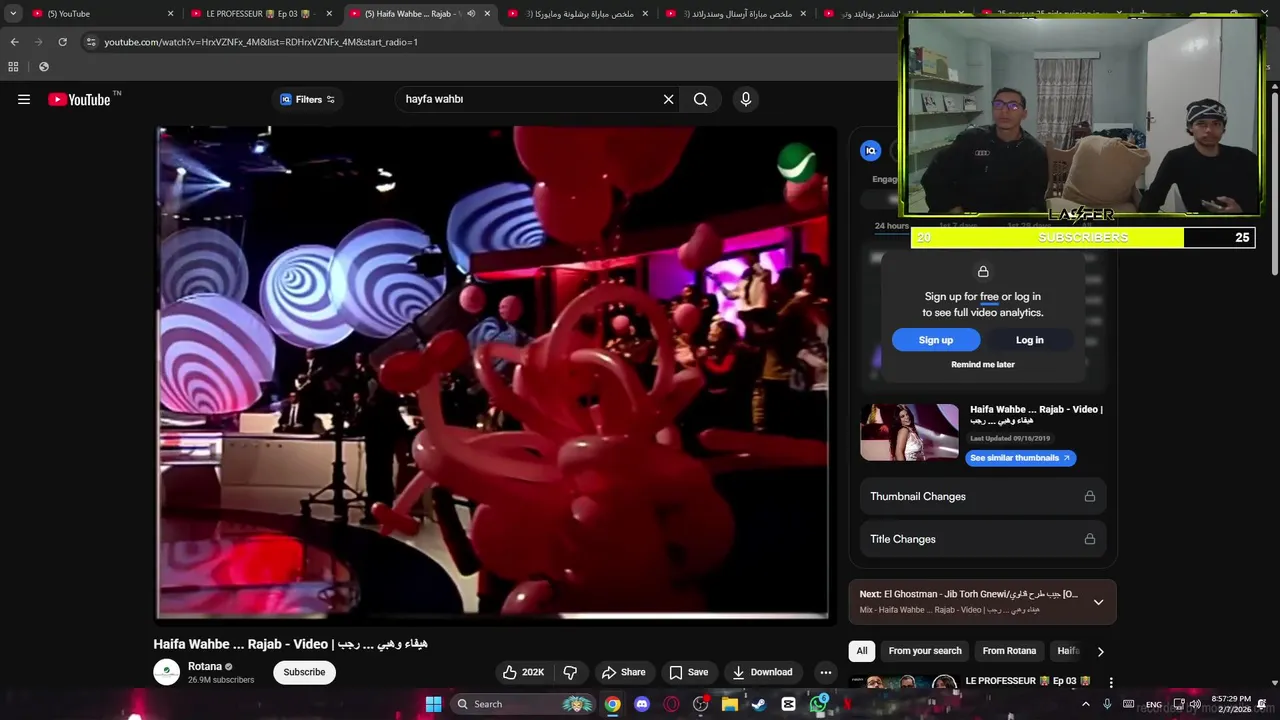Screen dimensions: 1280x720
Task: Click the address bar URL
Action: tap(261, 42)
